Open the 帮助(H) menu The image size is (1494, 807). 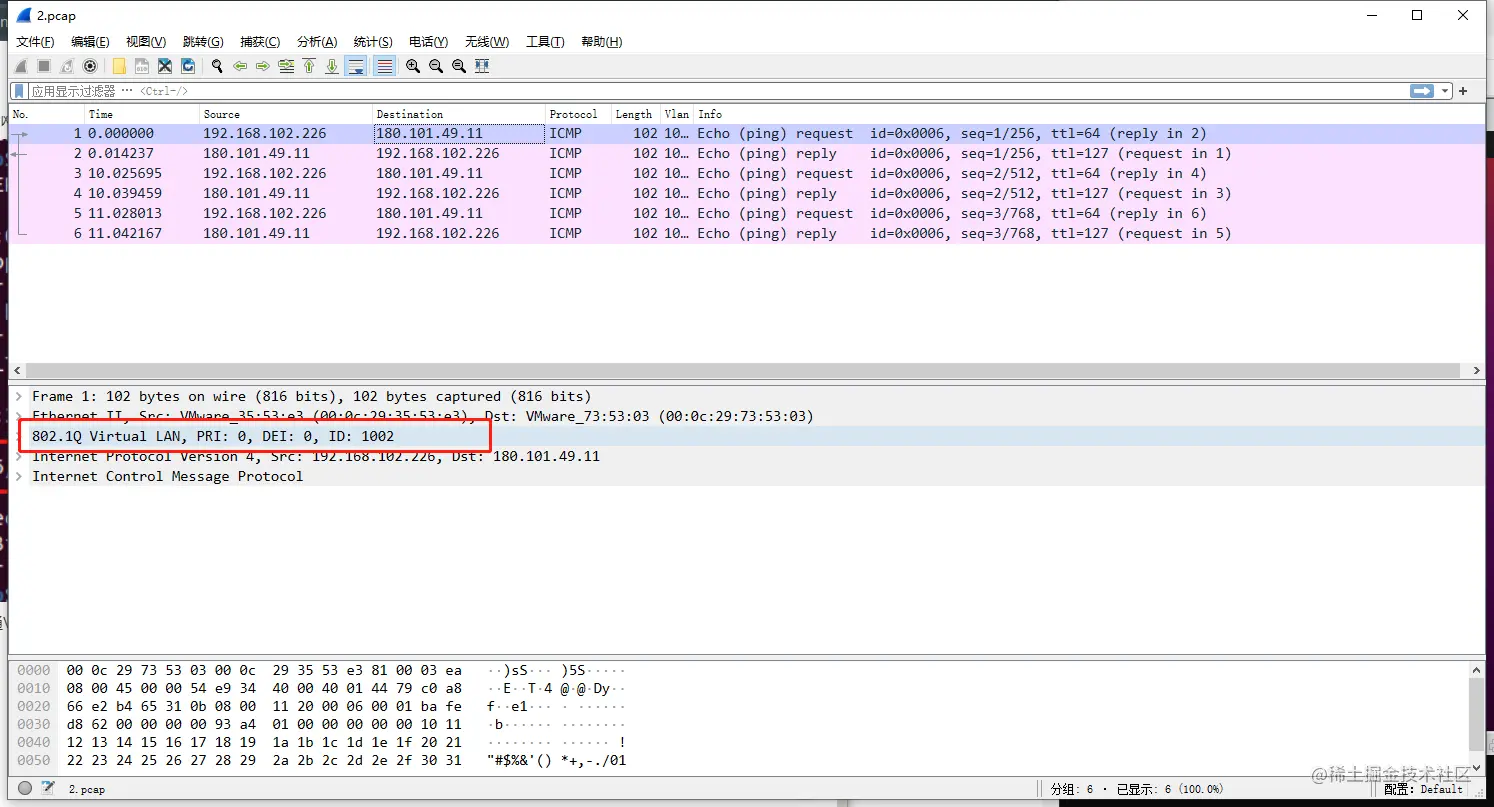601,42
